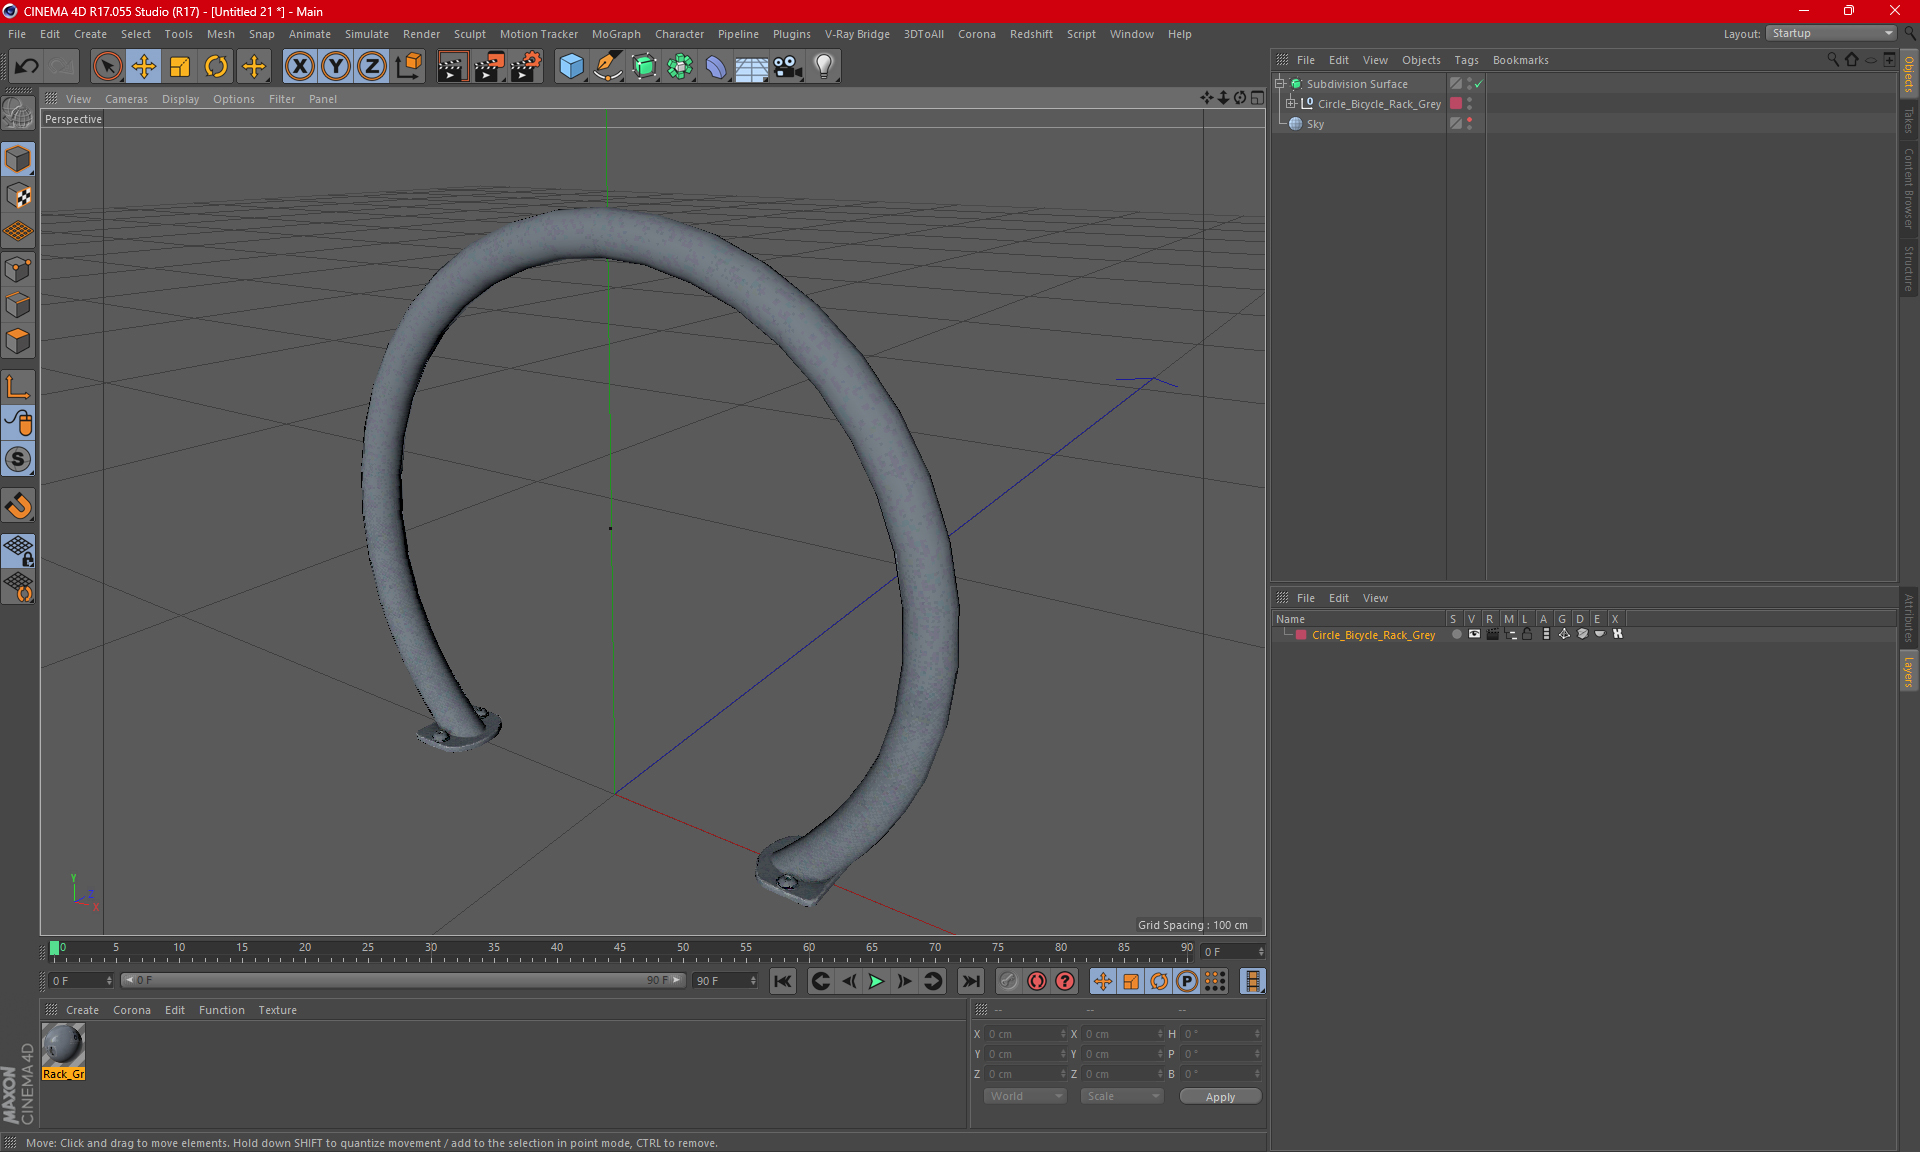1920x1152 pixels.
Task: Click Make Editable icon in left palette
Action: click(x=18, y=114)
